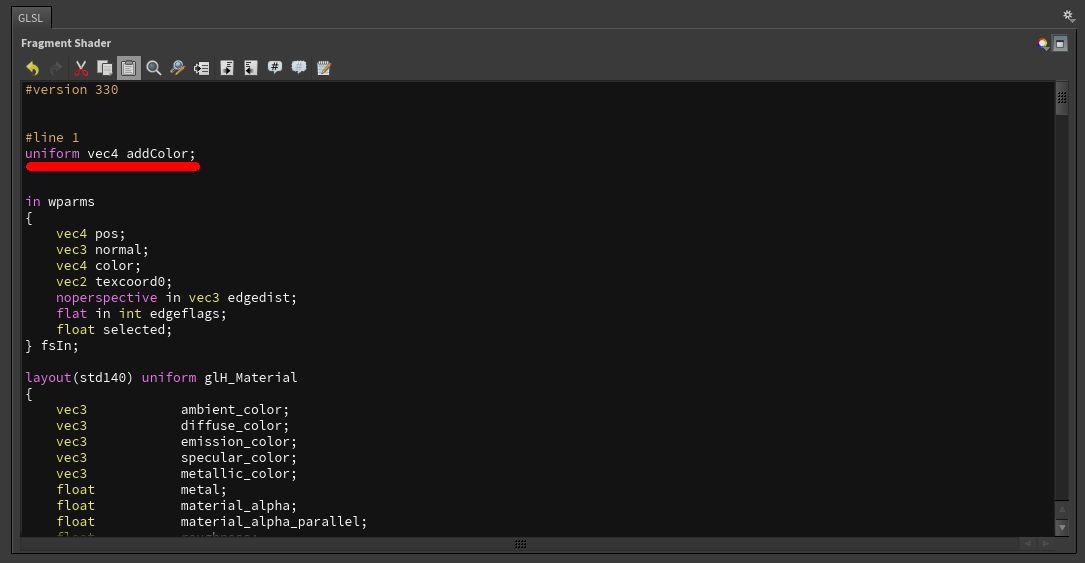Viewport: 1085px width, 563px height.
Task: Click the Fragment Shader heading label
Action: (66, 43)
